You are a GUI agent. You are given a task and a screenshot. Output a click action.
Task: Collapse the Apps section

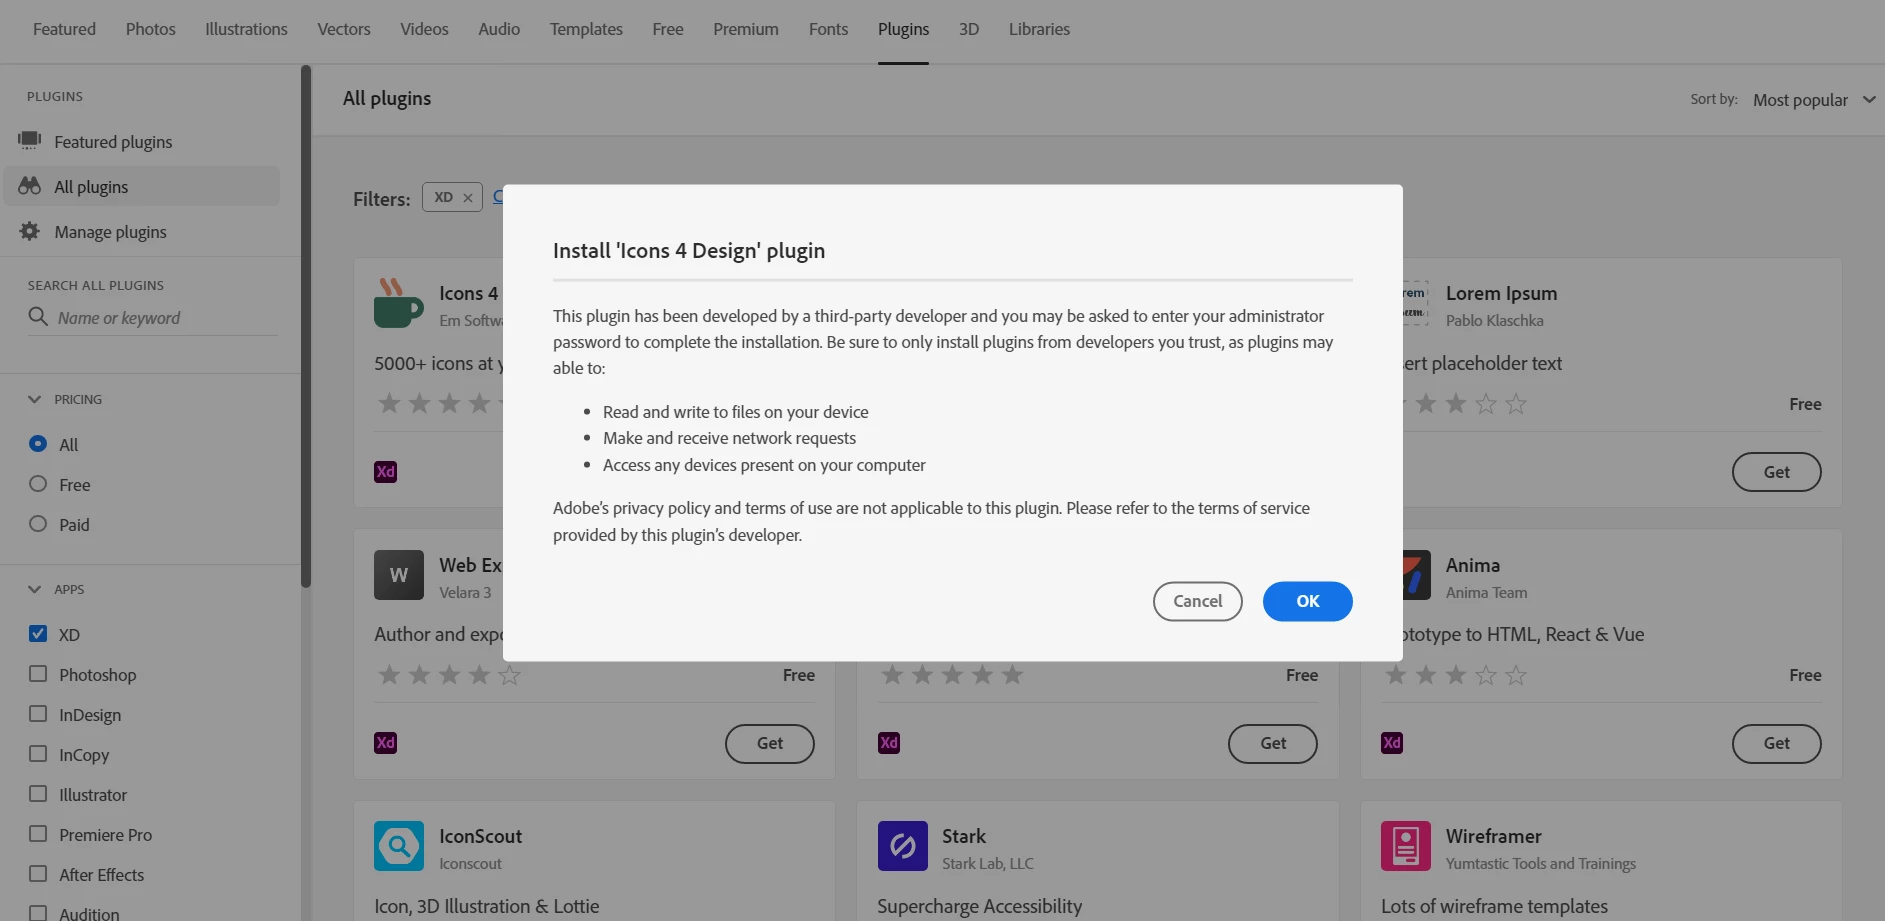35,589
